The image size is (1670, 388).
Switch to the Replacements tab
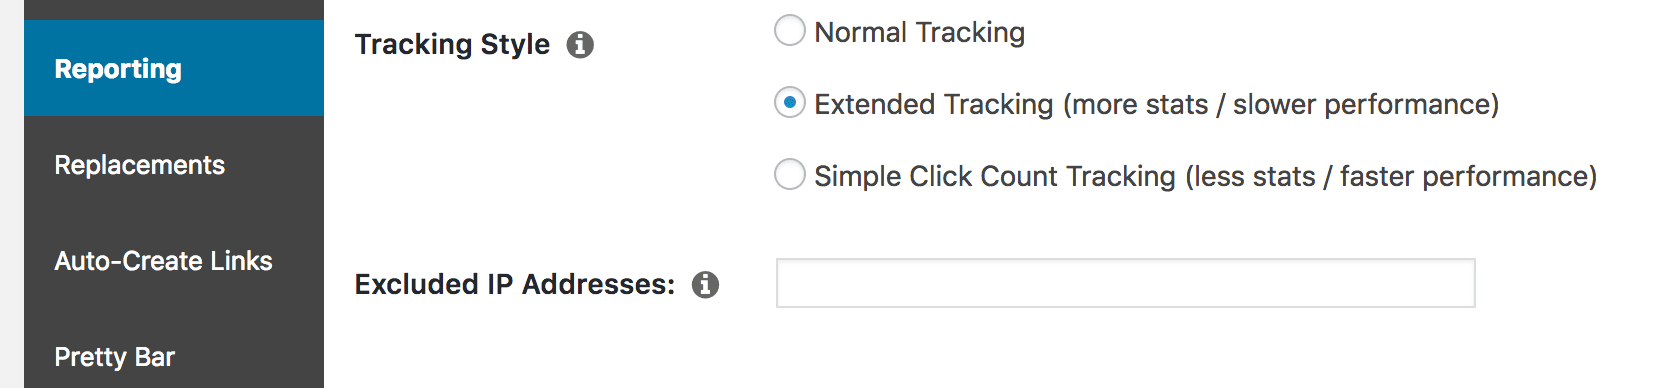tap(174, 164)
